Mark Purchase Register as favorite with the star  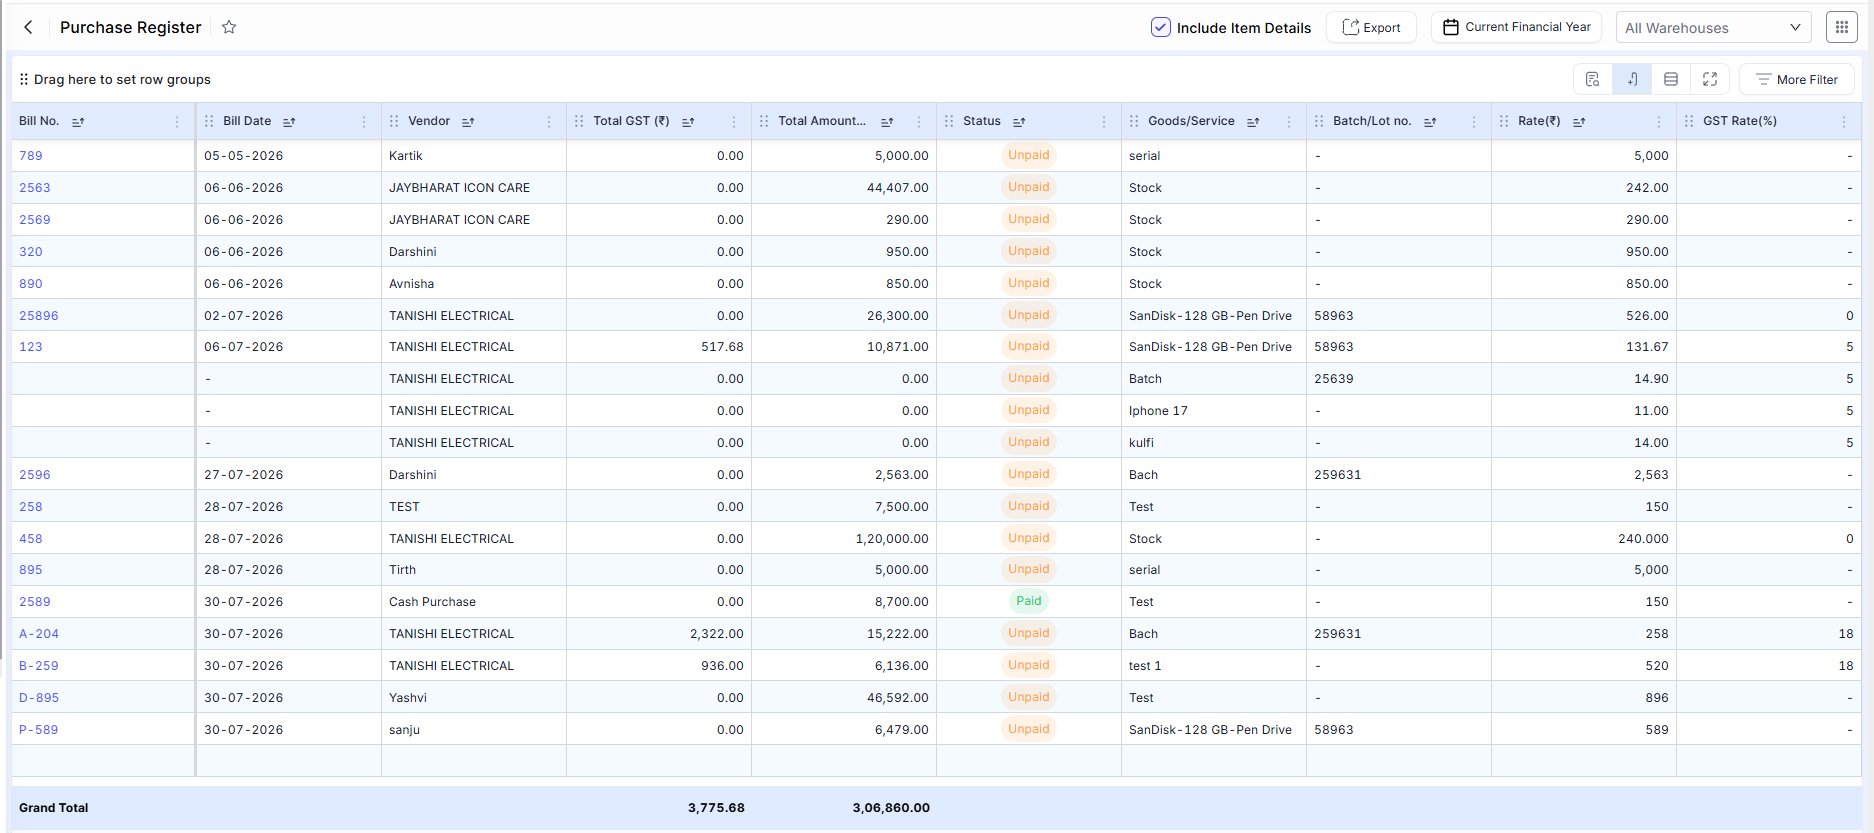tap(229, 27)
